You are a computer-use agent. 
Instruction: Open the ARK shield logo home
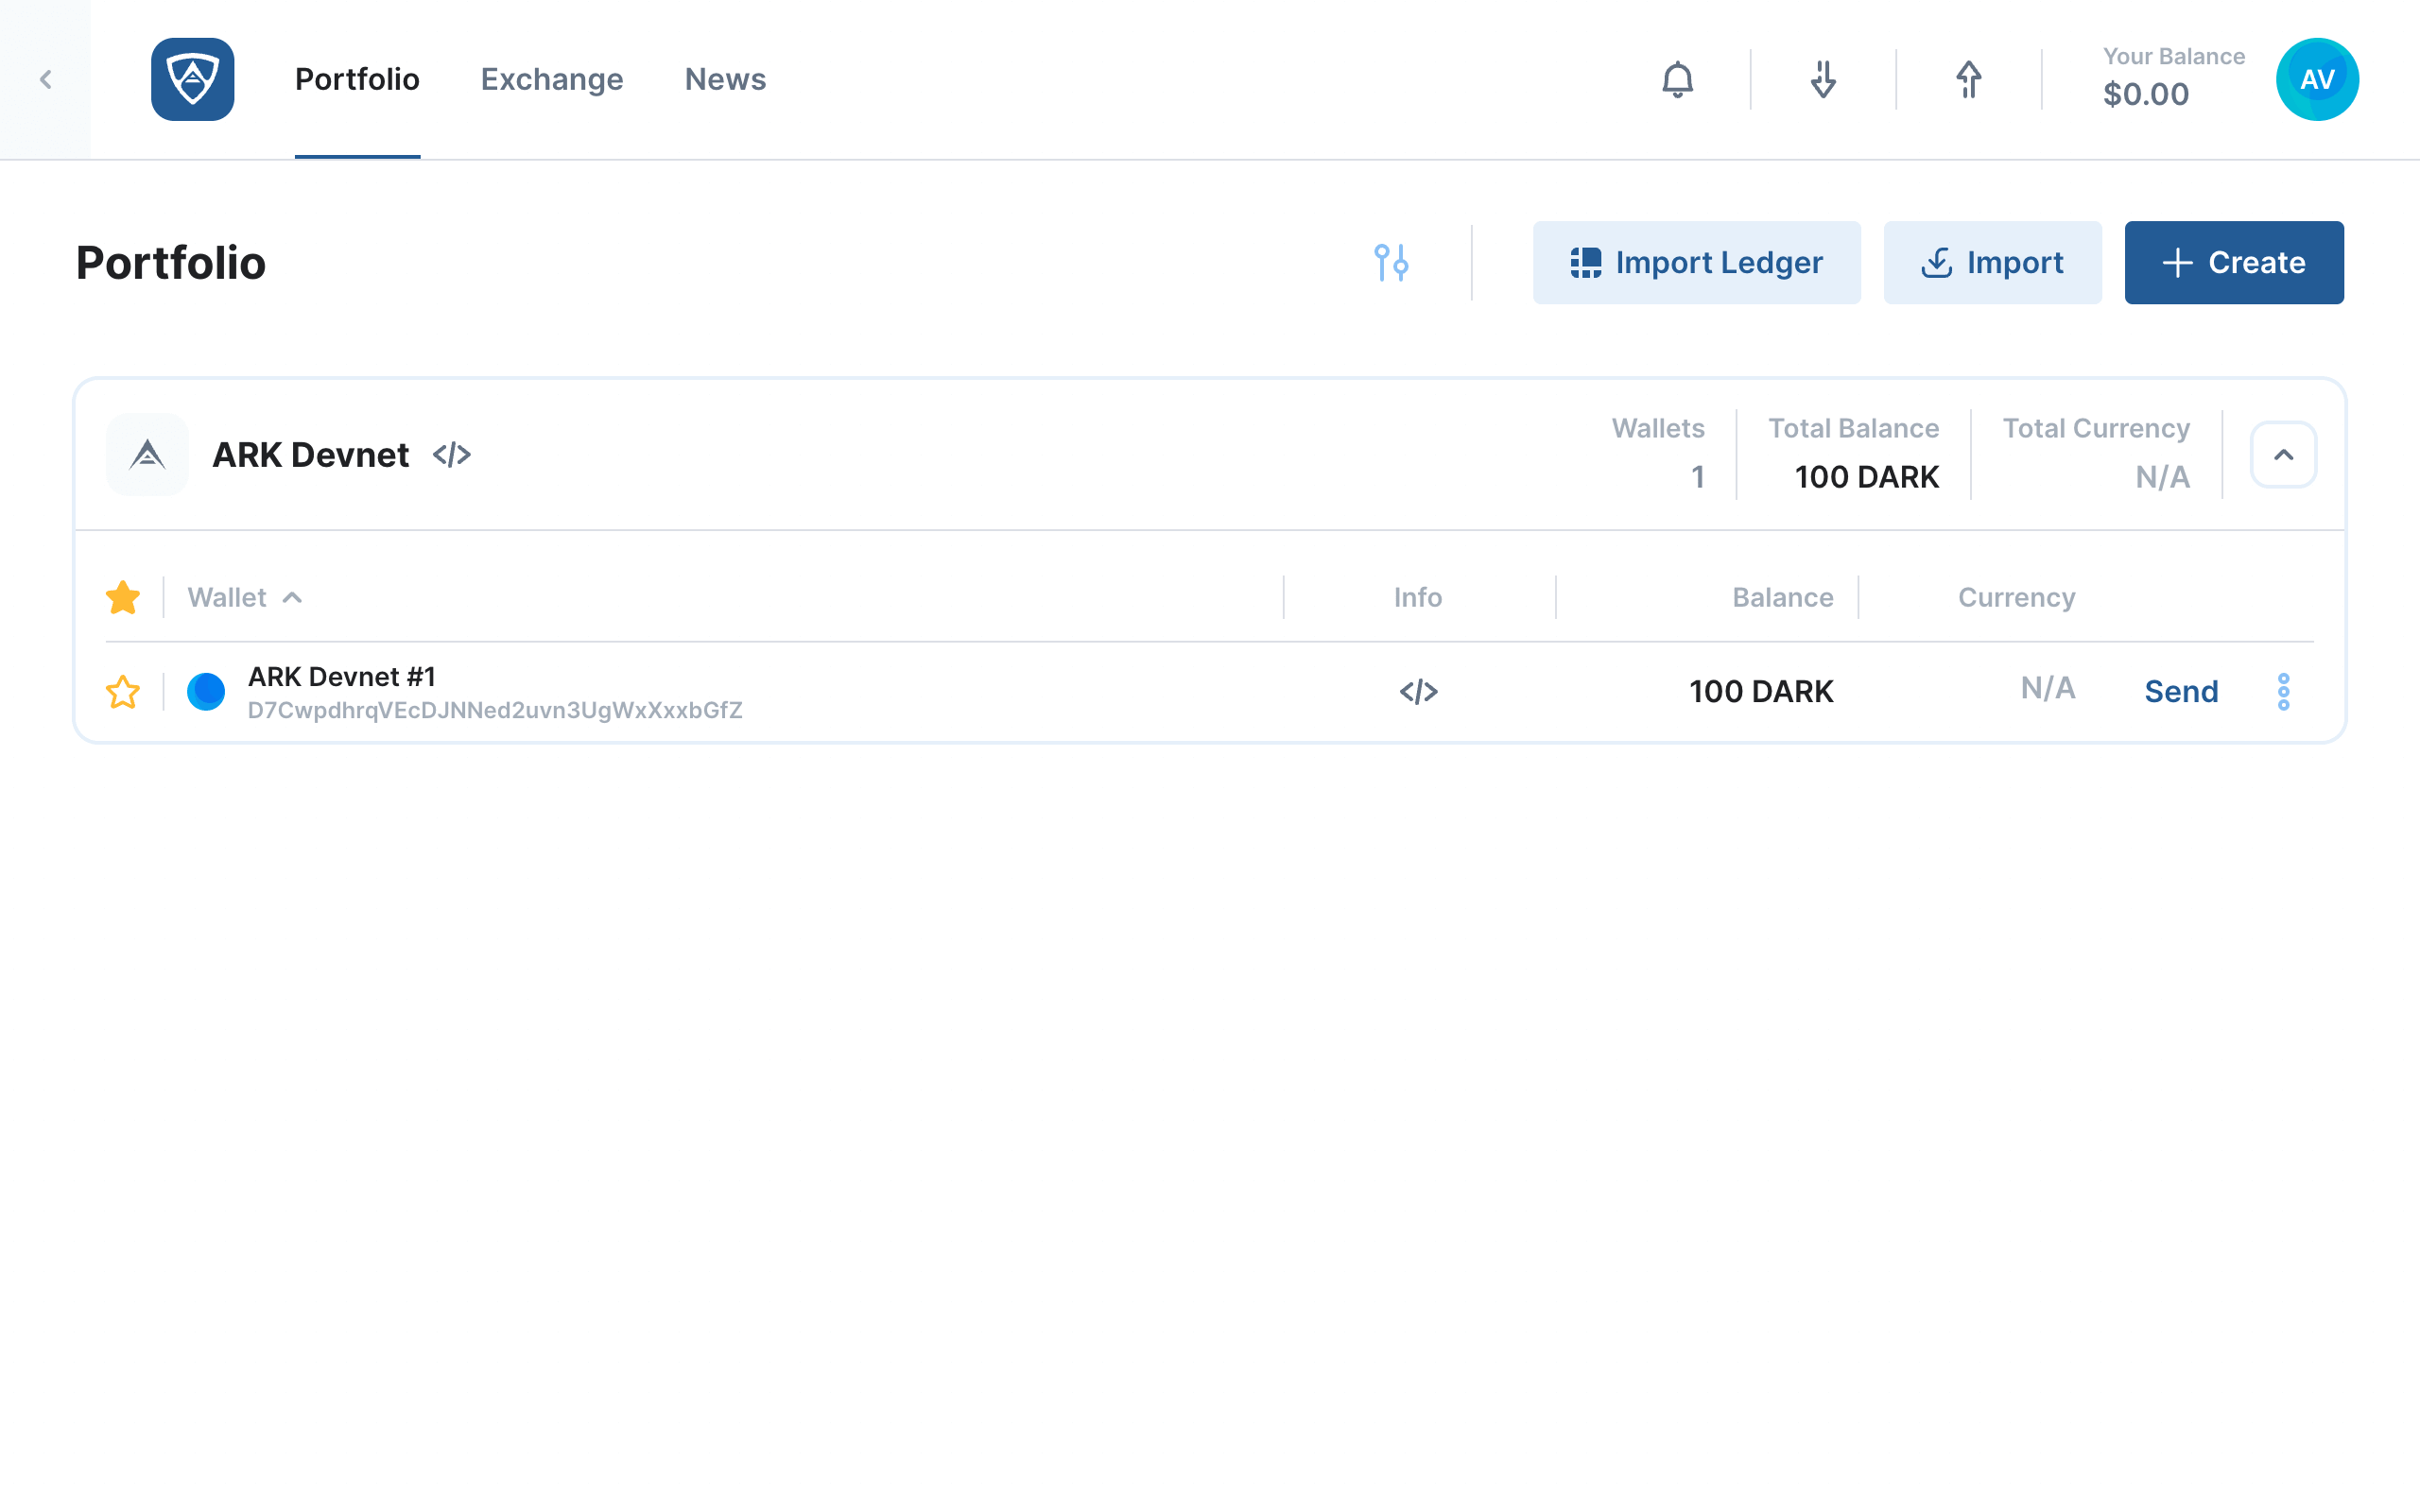[192, 79]
